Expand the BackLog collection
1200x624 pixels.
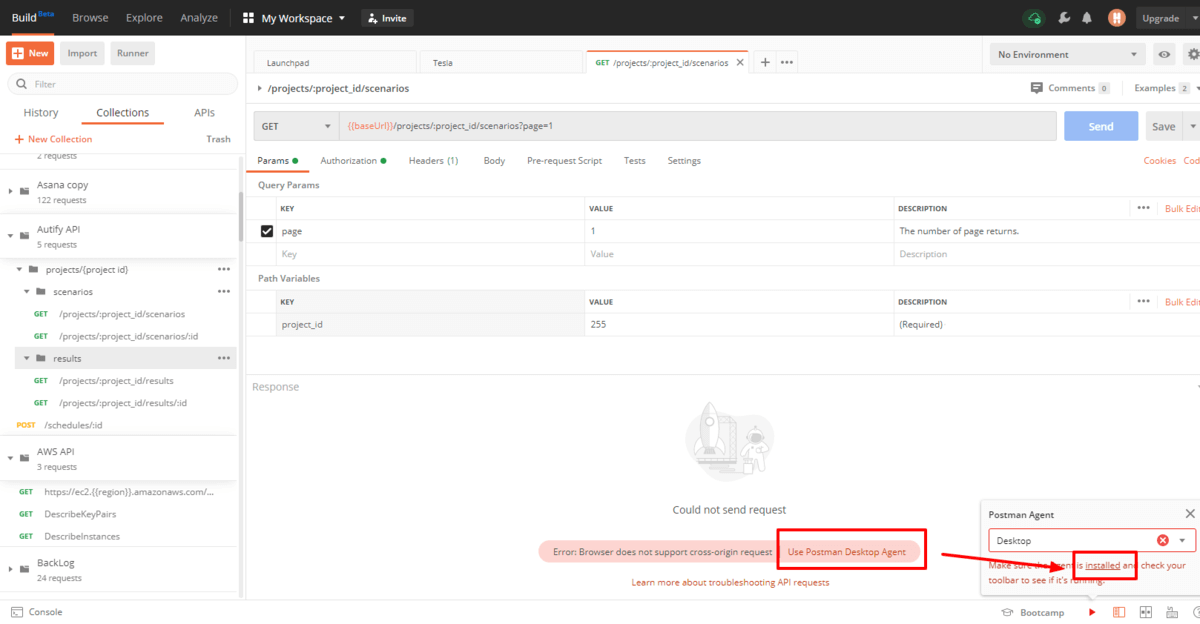pyautogui.click(x=11, y=569)
